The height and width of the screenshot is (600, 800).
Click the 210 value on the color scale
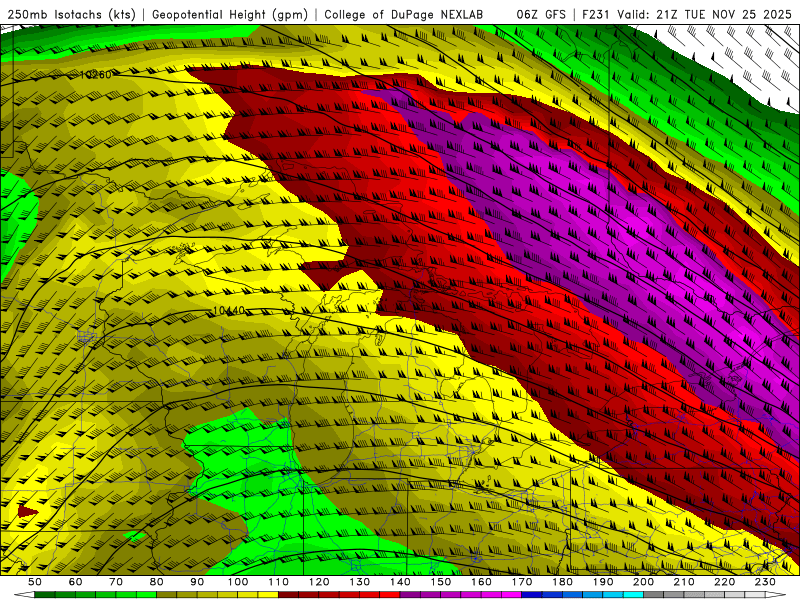click(684, 582)
